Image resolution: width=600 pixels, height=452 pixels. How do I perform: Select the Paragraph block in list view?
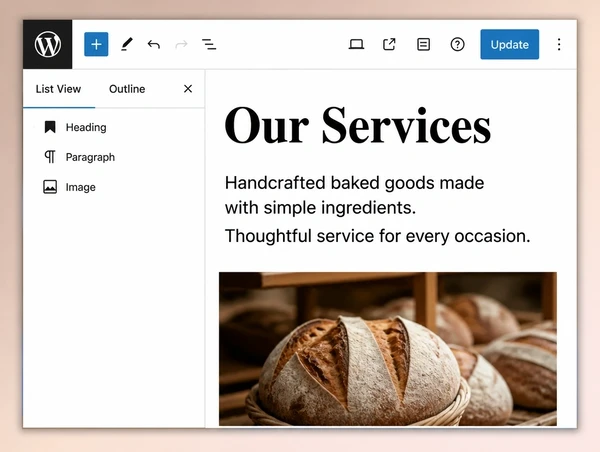tap(114, 157)
